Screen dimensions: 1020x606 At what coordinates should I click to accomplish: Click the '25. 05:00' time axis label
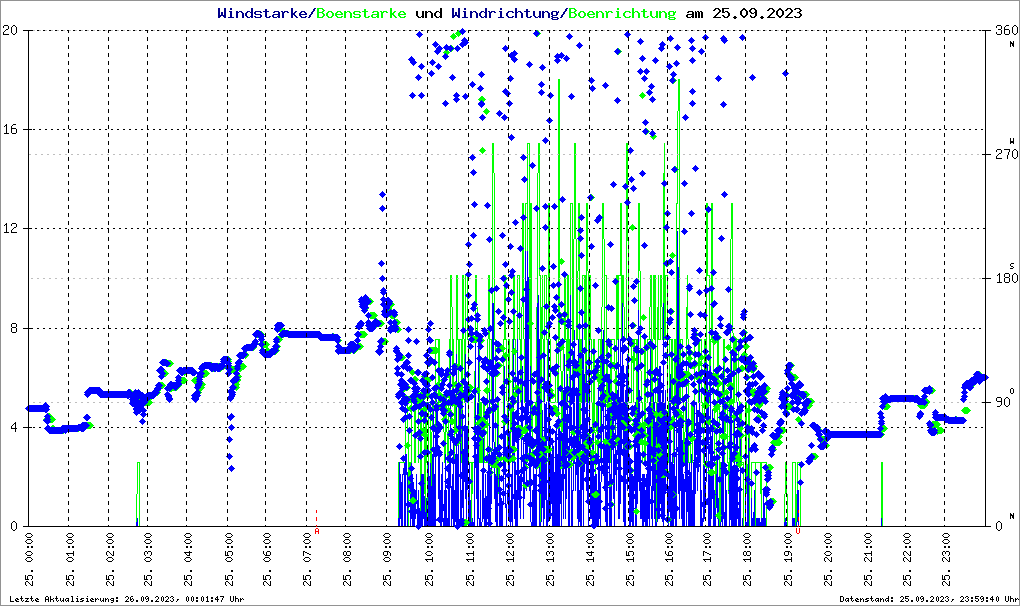228,560
